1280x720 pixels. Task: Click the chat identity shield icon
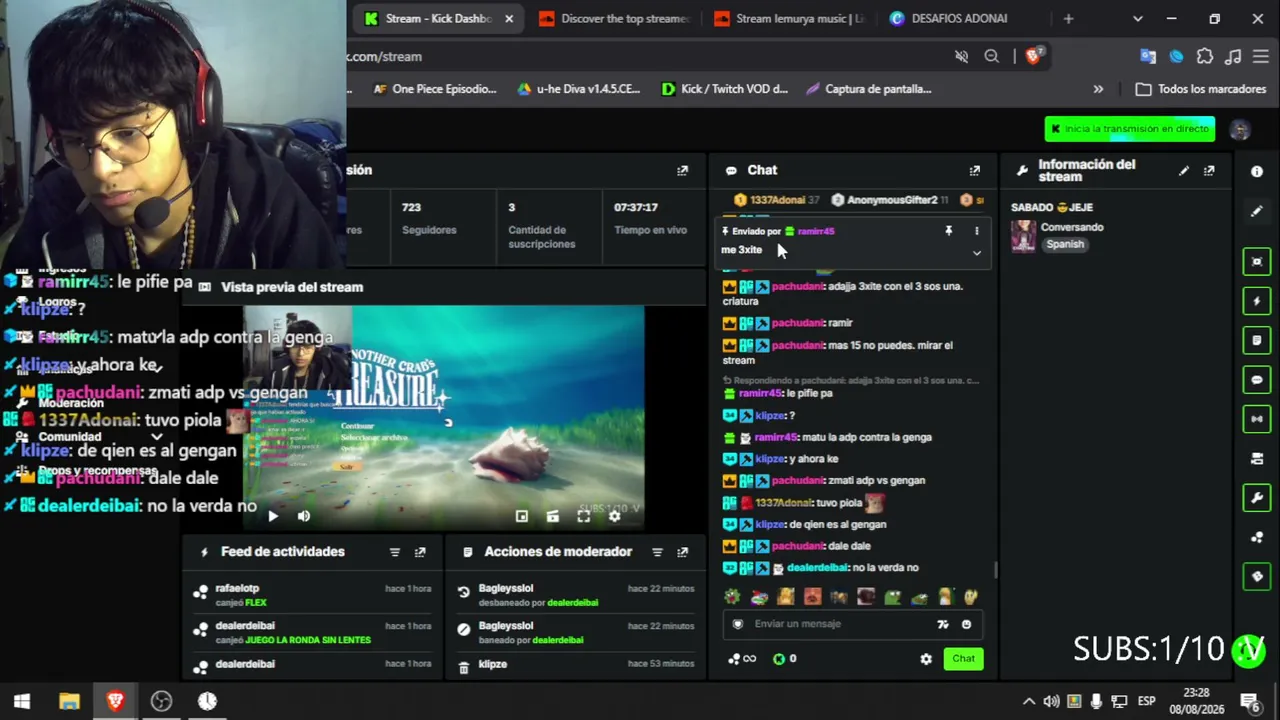(x=738, y=624)
